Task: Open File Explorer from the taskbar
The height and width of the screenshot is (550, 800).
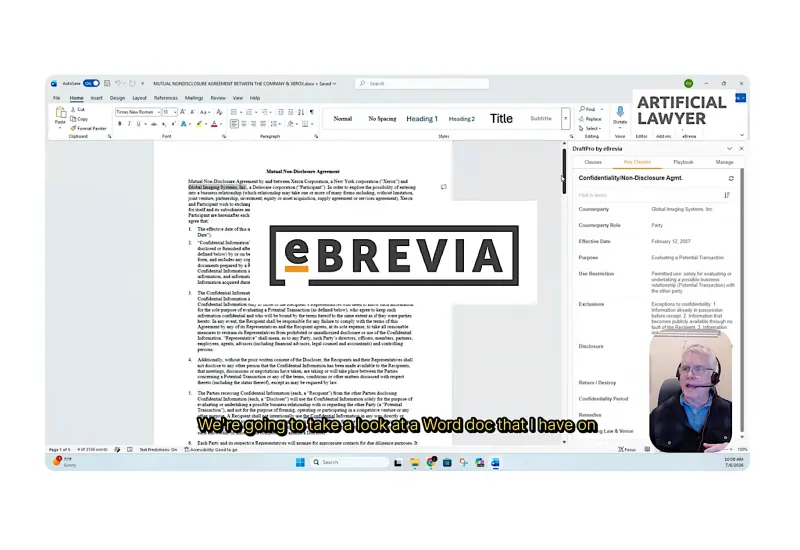Action: tap(415, 462)
